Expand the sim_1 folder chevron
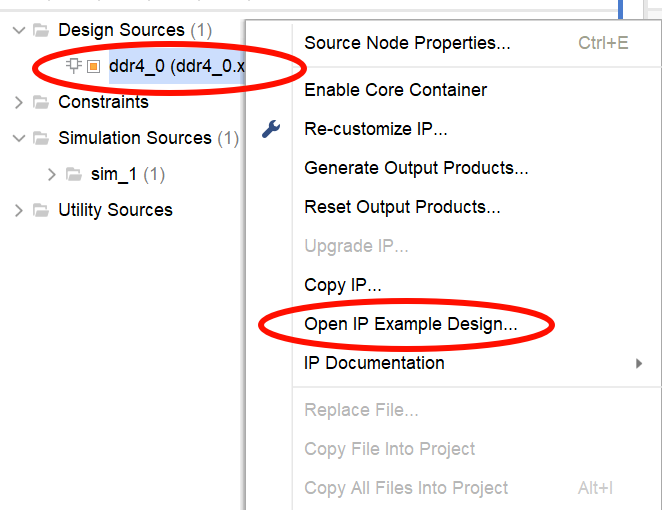Viewport: 662px width, 510px height. (x=52, y=174)
